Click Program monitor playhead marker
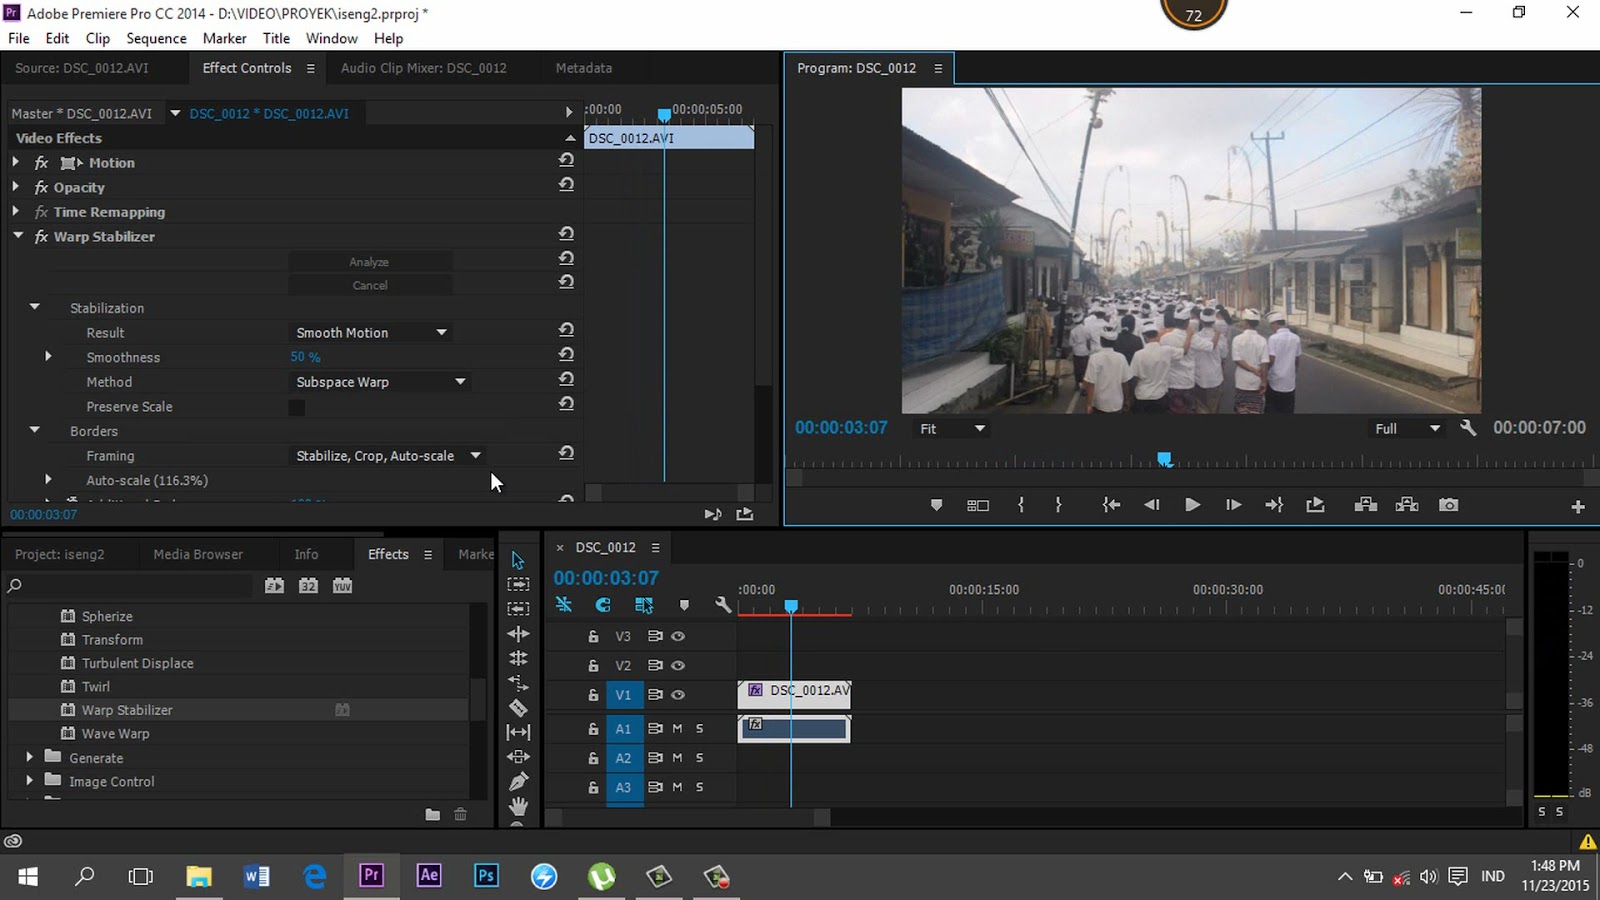Screen dimensions: 1600x900 1164,460
